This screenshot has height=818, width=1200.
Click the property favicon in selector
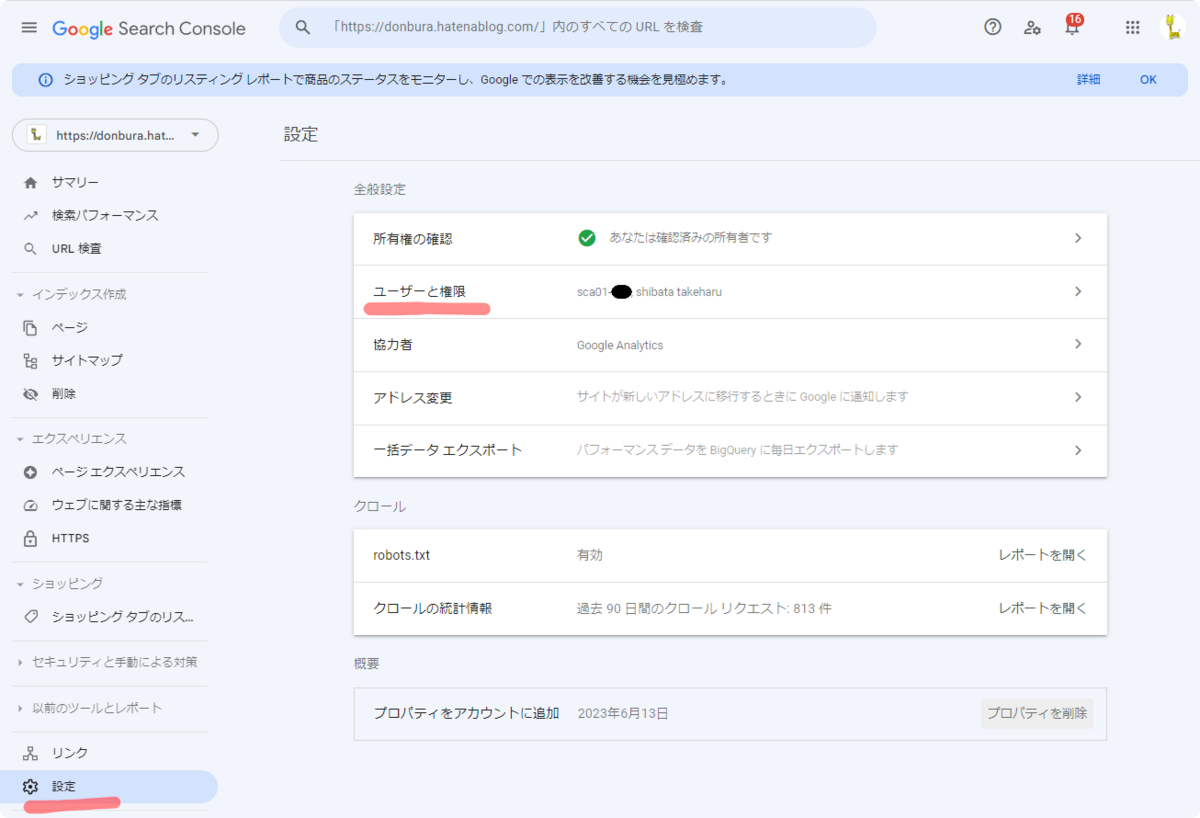point(35,135)
